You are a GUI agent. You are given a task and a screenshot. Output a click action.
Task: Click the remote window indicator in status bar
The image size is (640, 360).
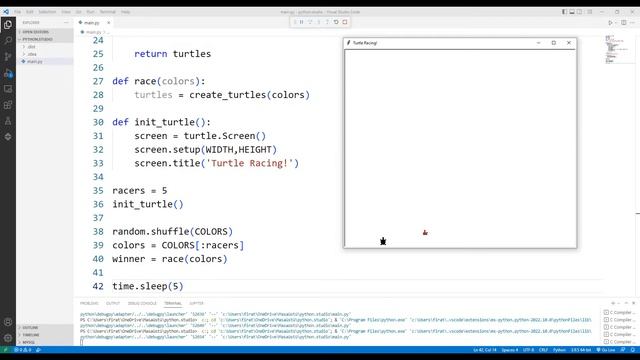coord(5,350)
